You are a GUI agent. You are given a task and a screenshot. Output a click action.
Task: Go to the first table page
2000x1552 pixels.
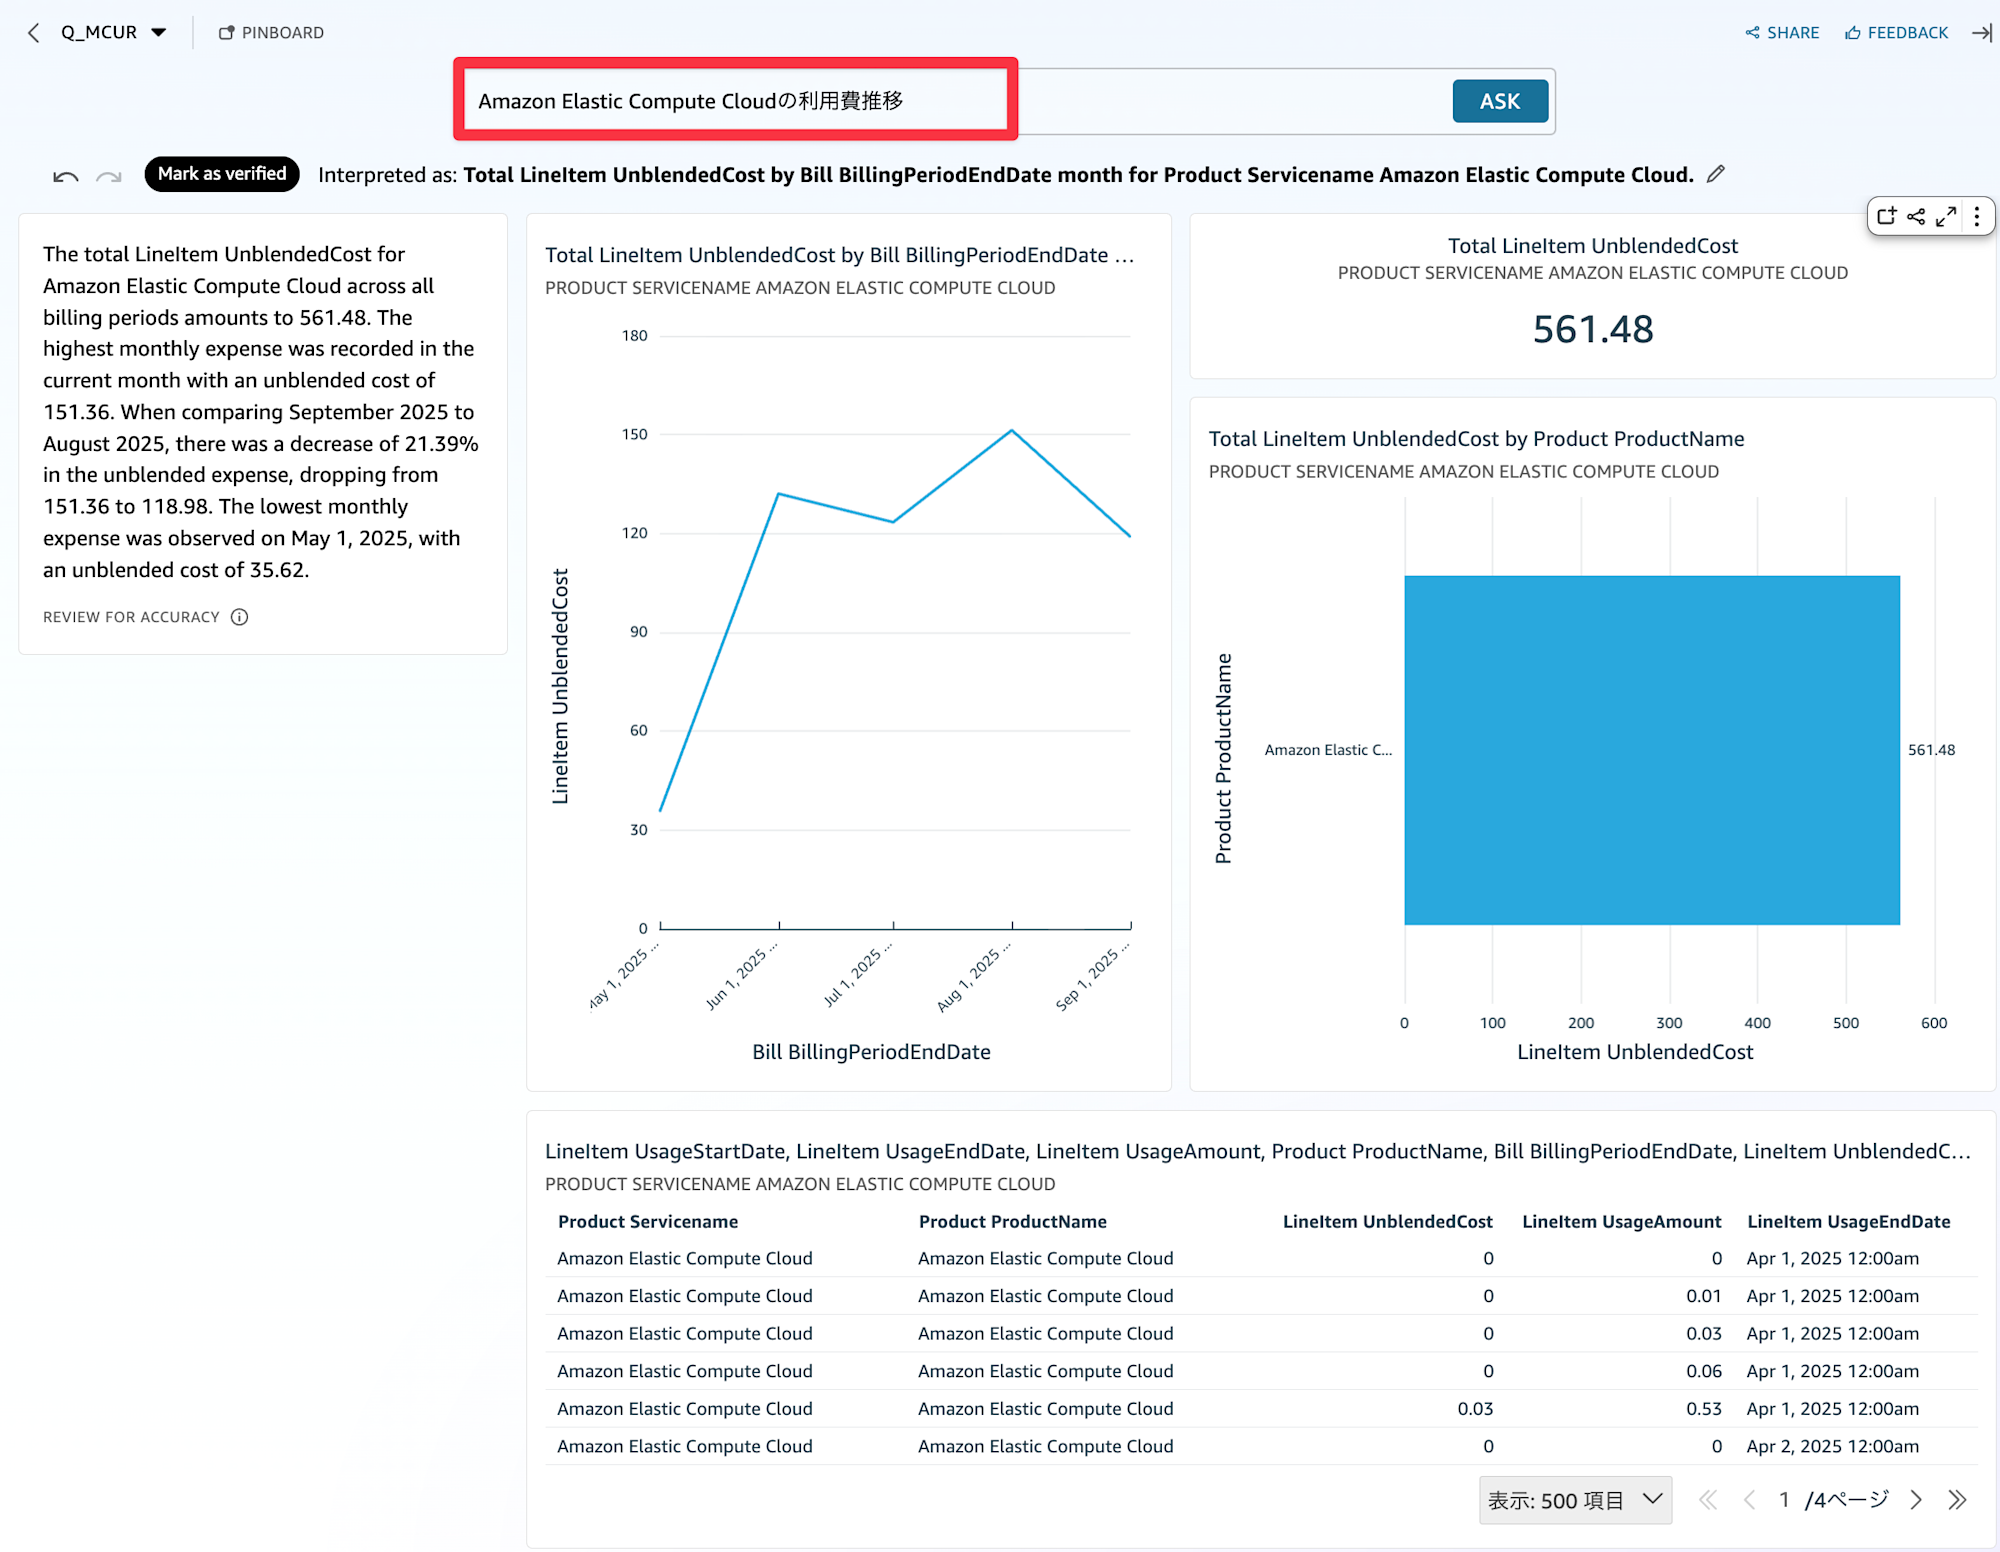1708,1500
